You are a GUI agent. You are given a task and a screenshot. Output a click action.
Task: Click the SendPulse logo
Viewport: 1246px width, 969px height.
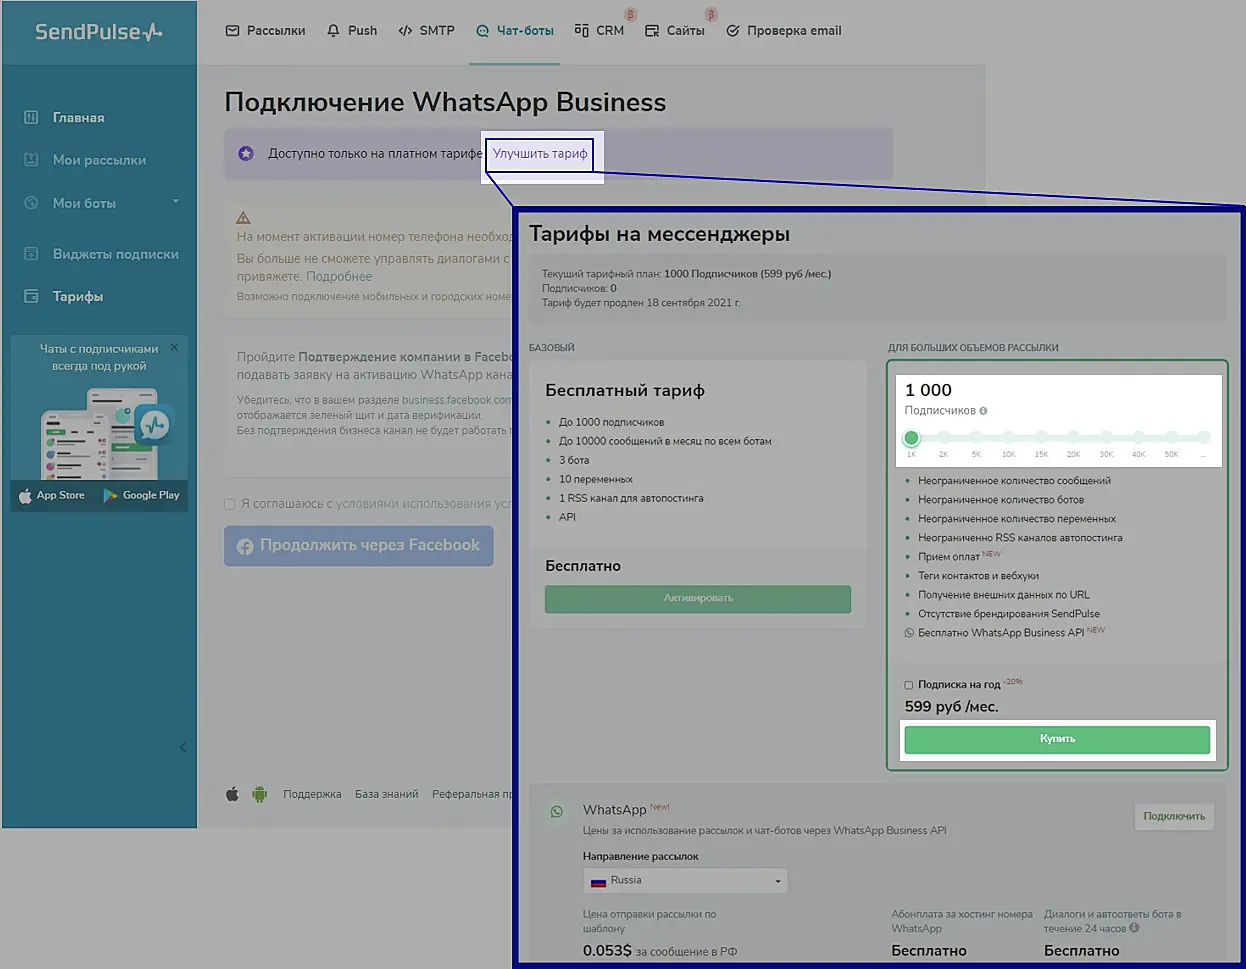point(98,32)
